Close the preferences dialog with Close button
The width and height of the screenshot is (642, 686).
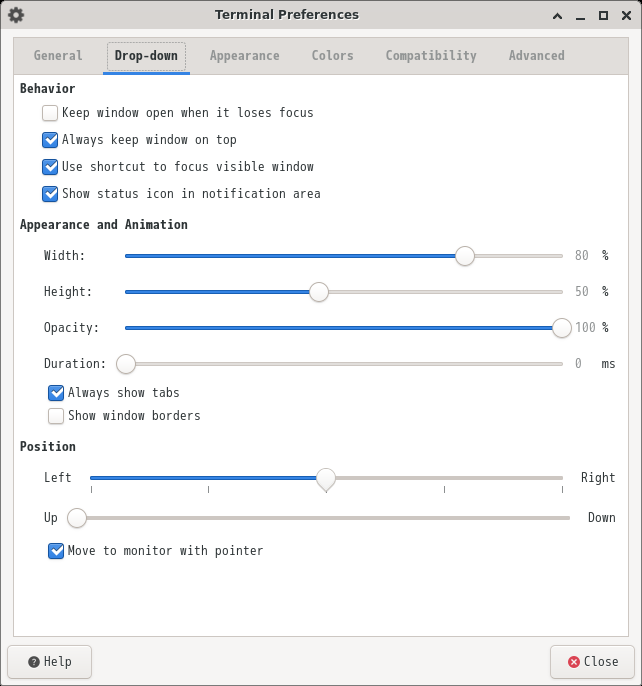click(x=592, y=662)
